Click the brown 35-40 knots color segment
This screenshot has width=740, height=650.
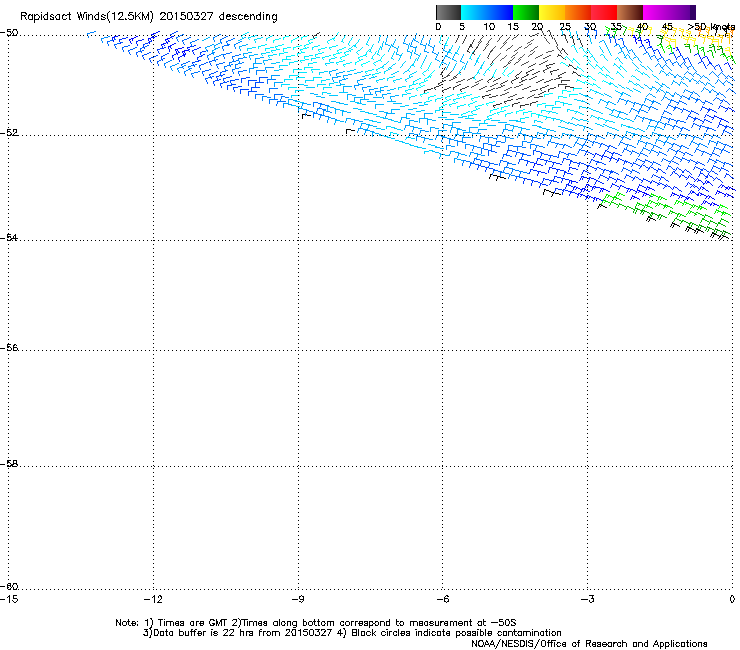click(630, 12)
